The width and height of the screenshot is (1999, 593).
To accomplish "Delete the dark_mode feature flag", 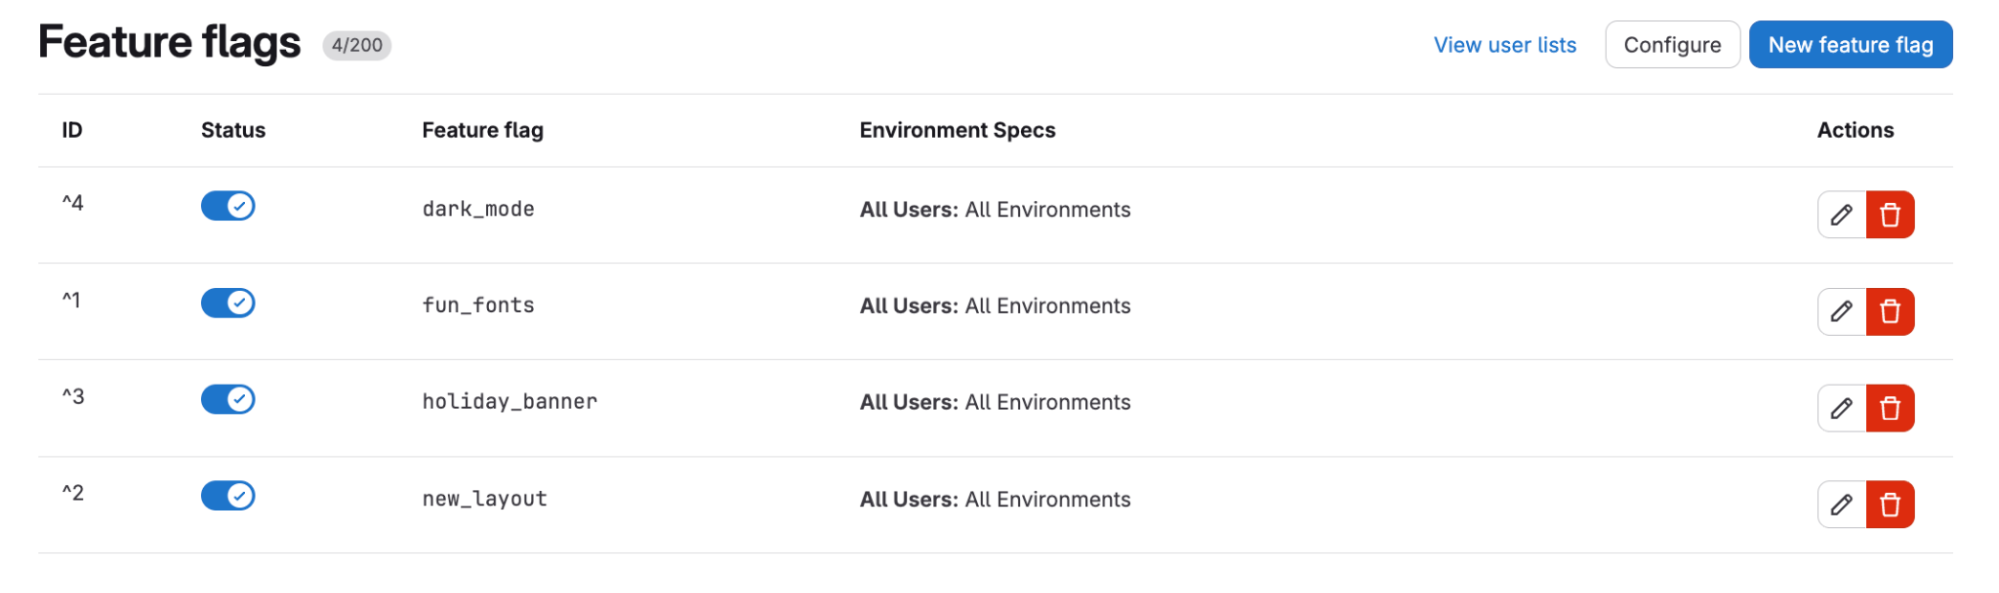I will [x=1891, y=214].
